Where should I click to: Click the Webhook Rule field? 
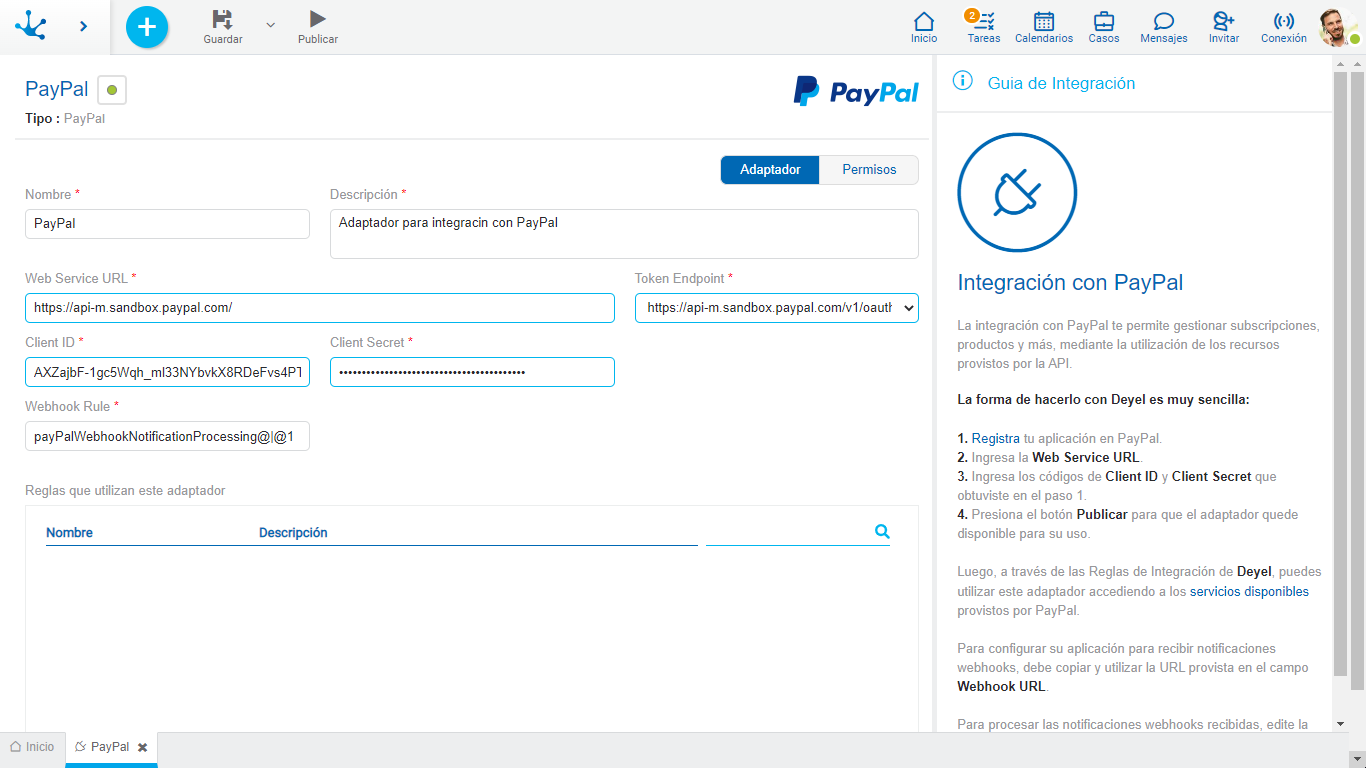point(167,436)
